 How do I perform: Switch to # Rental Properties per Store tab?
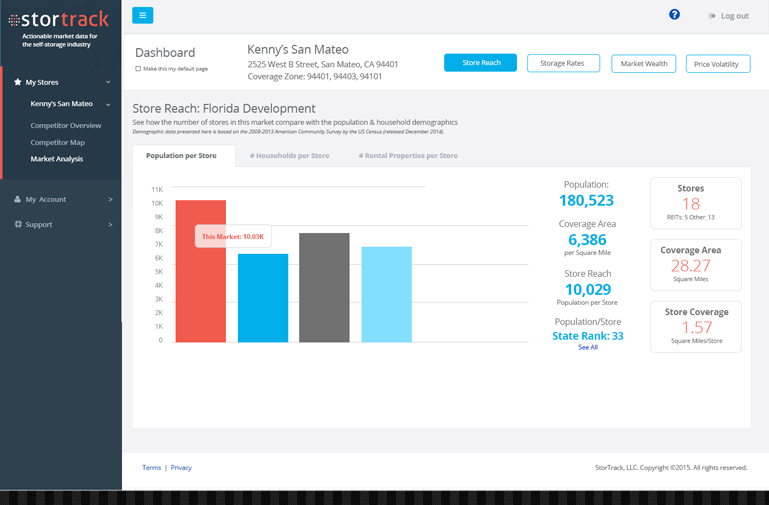click(408, 156)
